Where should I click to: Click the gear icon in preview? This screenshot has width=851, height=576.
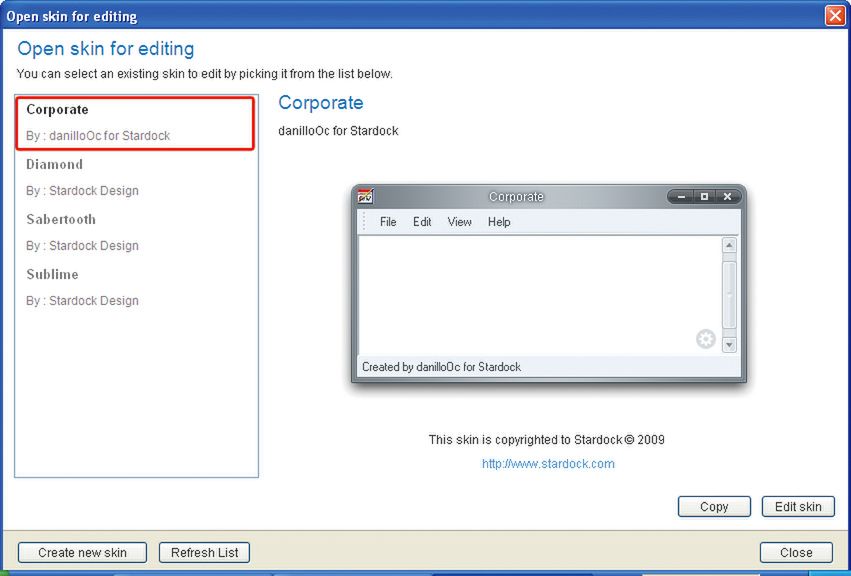(706, 339)
